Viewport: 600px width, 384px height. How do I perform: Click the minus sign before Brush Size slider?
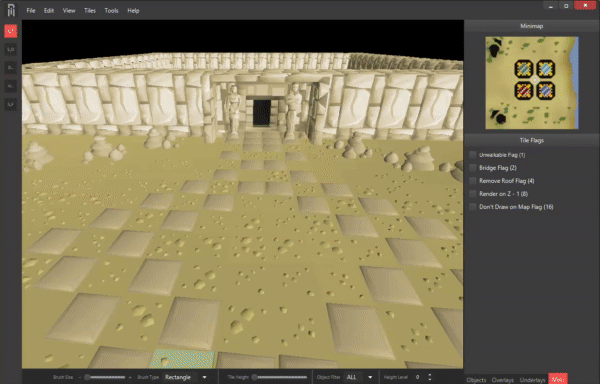tap(80, 377)
